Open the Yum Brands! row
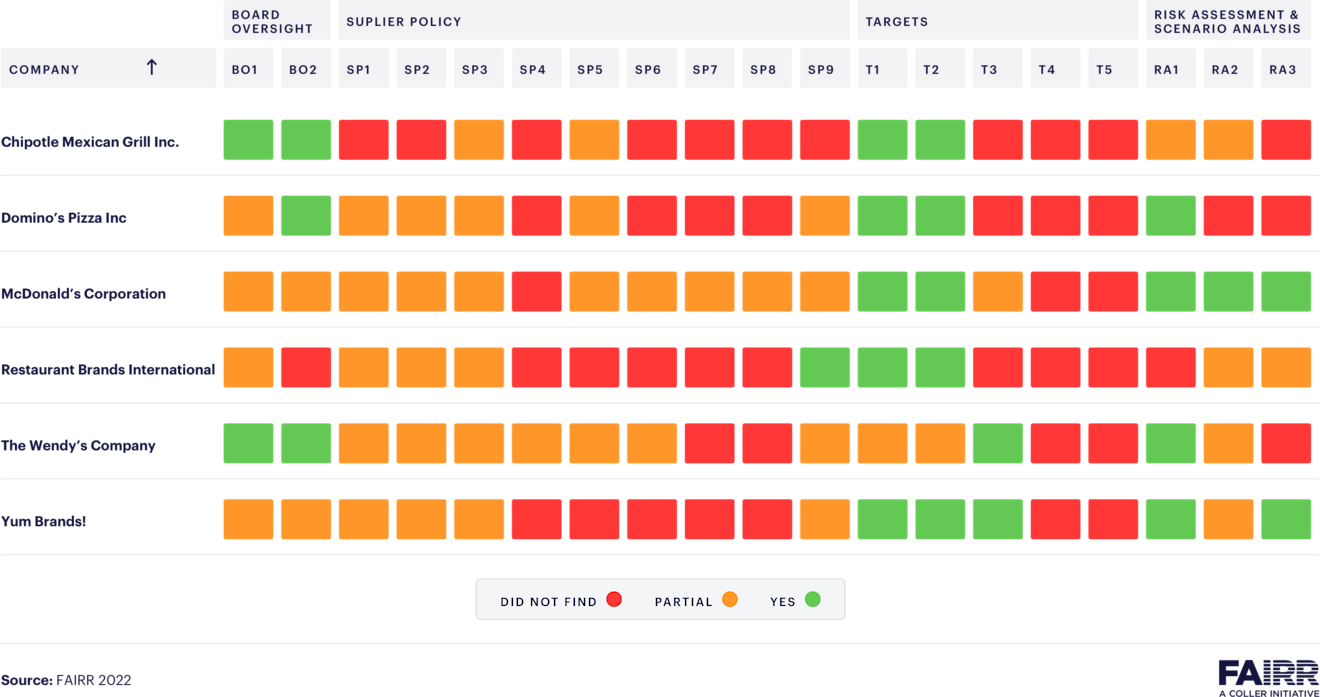 660,520
